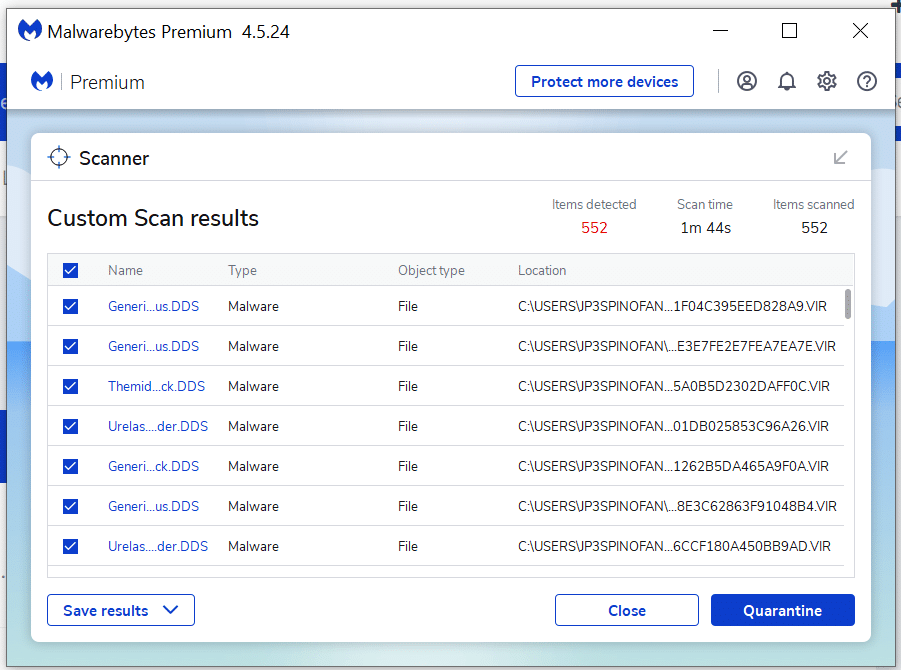Uncheck row ending E3E7FE2E7FEA7EA7E.VIR
Viewport: 901px width, 670px height.
pyautogui.click(x=71, y=346)
